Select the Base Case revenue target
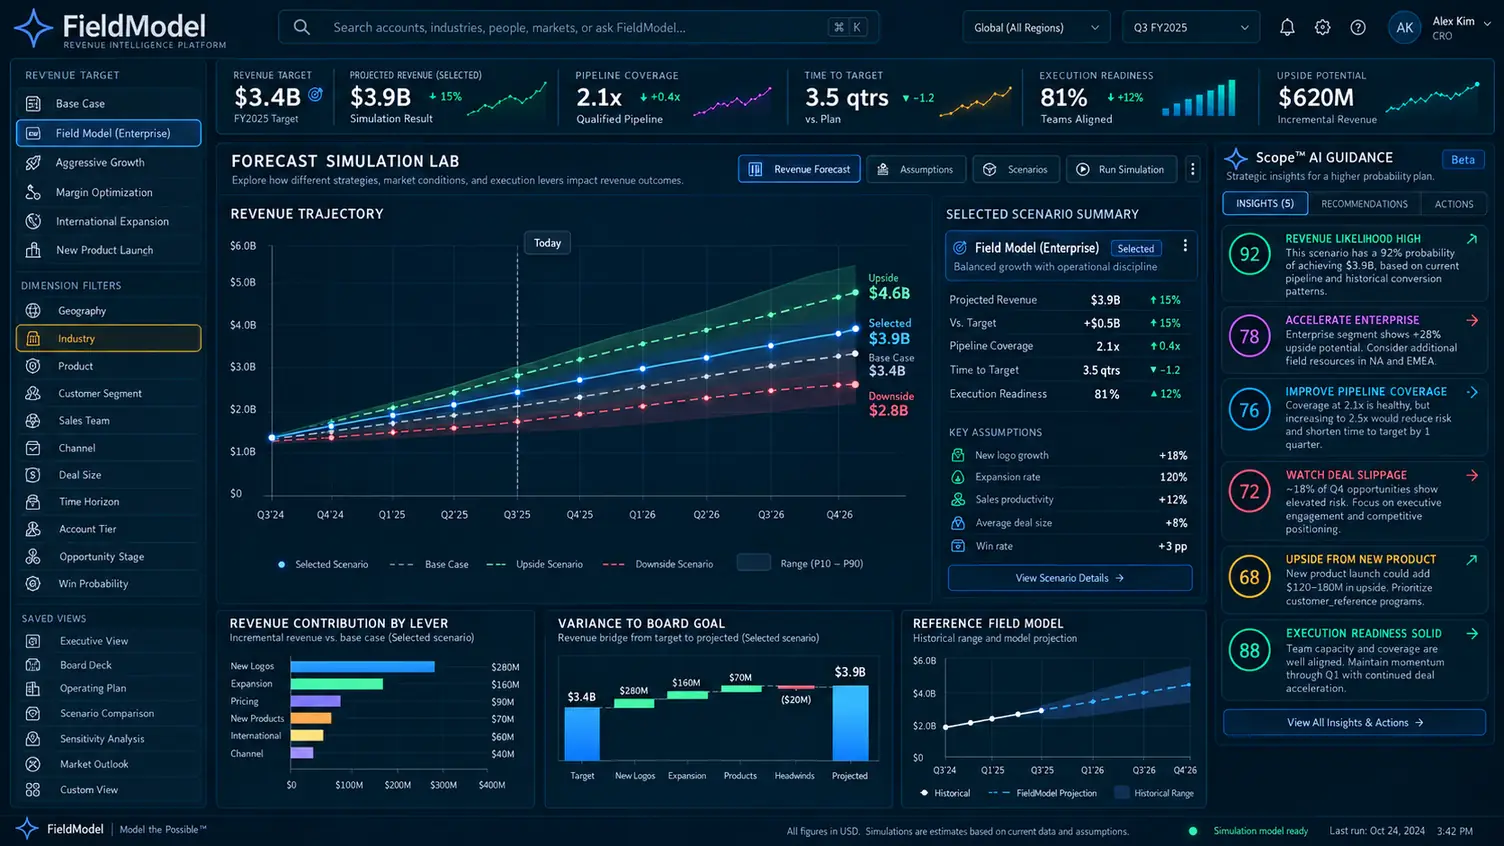The image size is (1504, 846). (x=108, y=104)
